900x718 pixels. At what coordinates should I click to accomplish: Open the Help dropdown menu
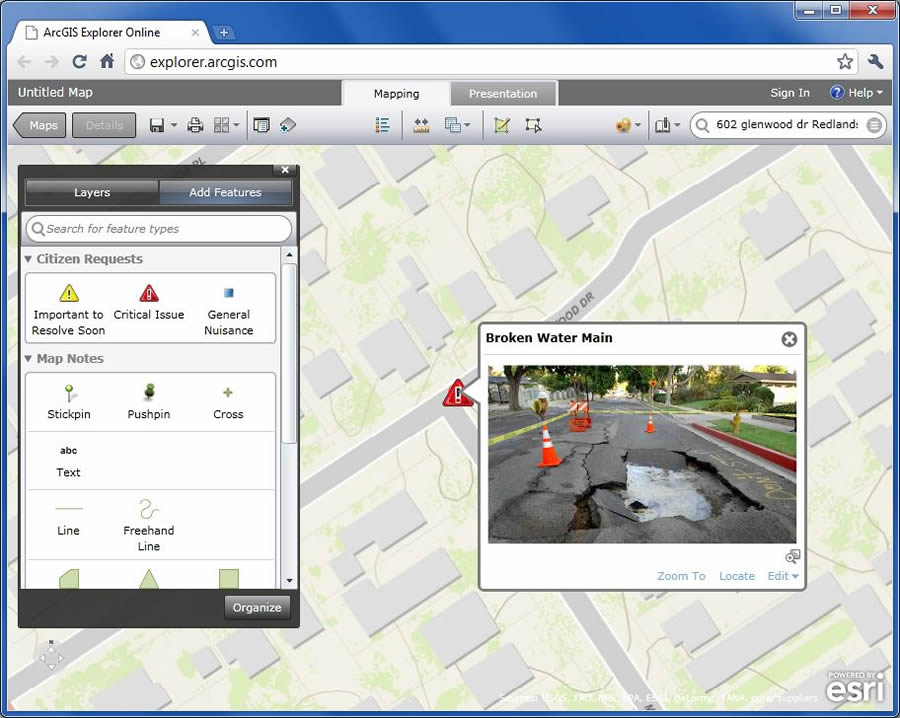point(856,92)
